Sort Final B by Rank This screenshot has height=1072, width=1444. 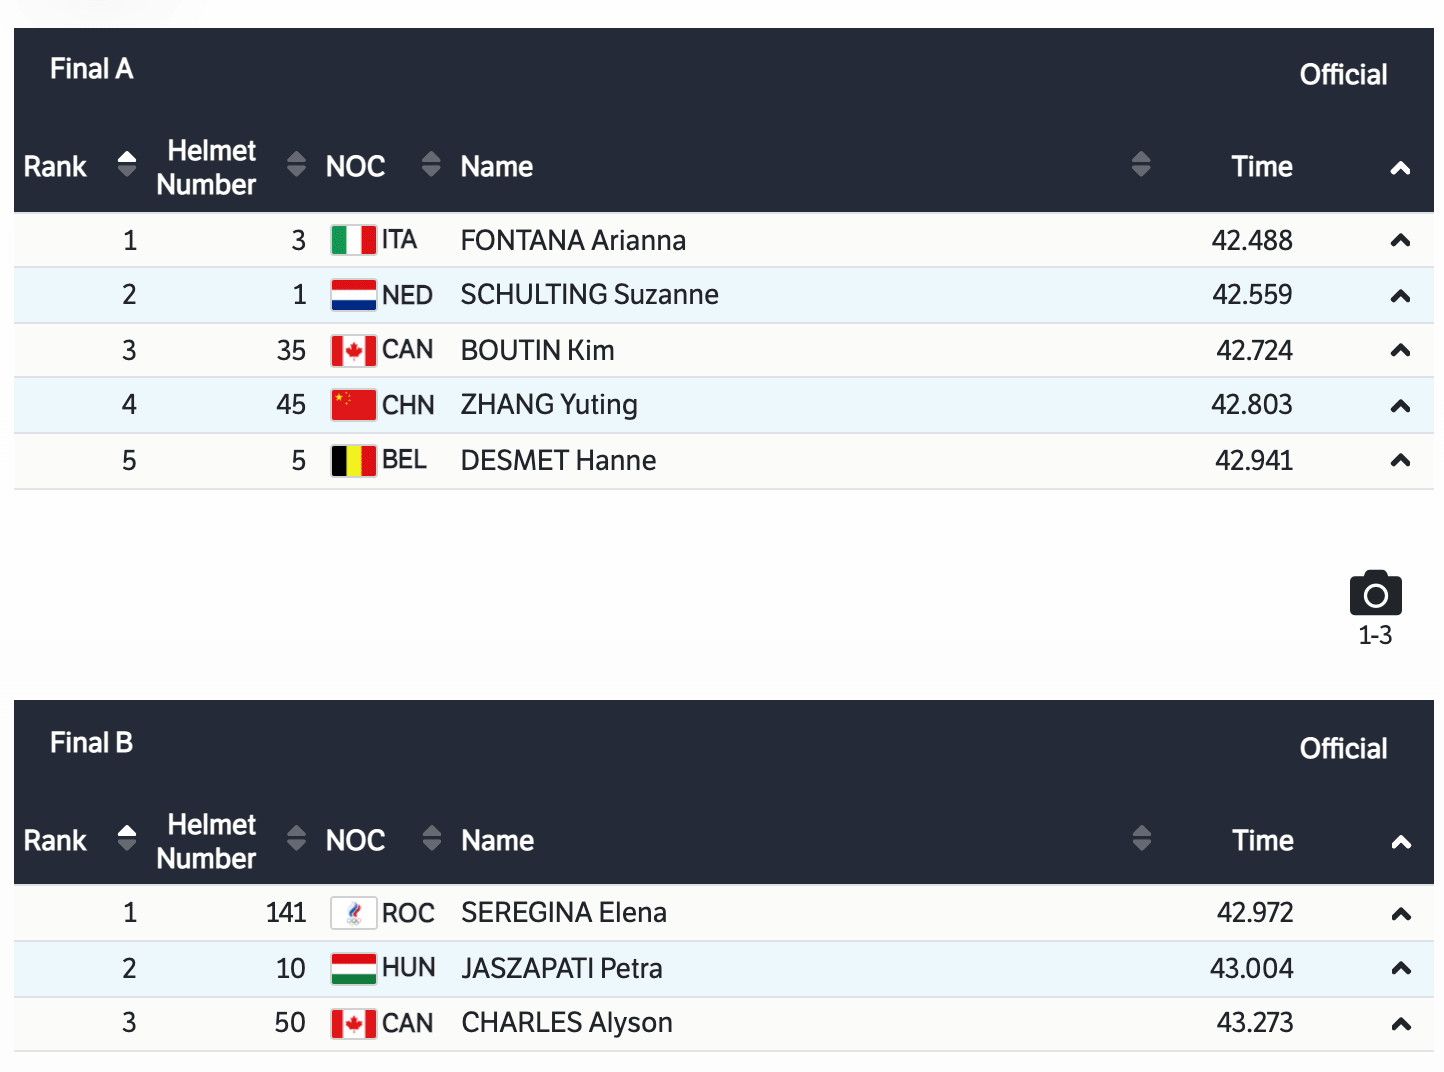(127, 838)
